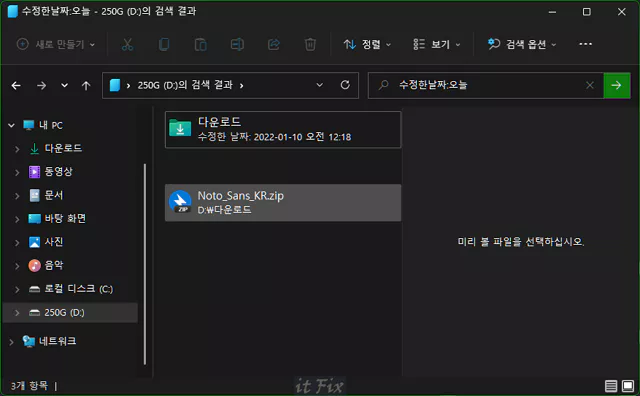
Task: Clear the search text with X
Action: pos(590,85)
